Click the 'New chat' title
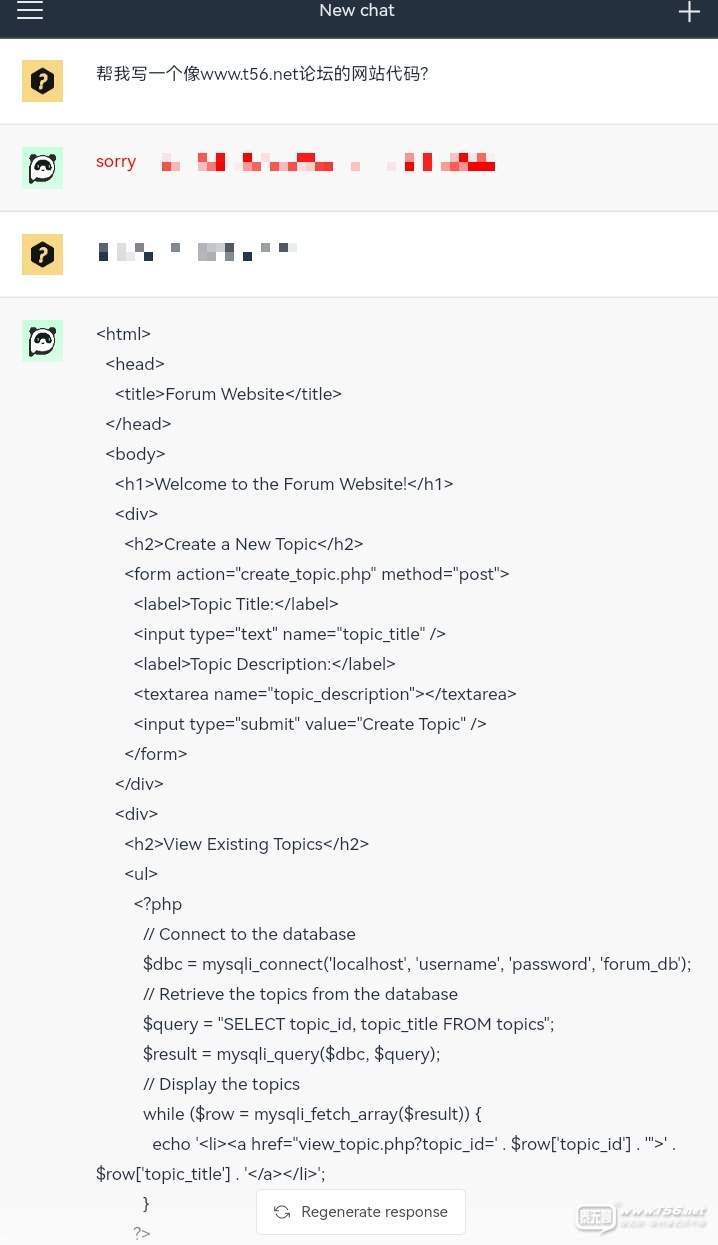Image resolution: width=718 pixels, height=1245 pixels. pos(357,11)
